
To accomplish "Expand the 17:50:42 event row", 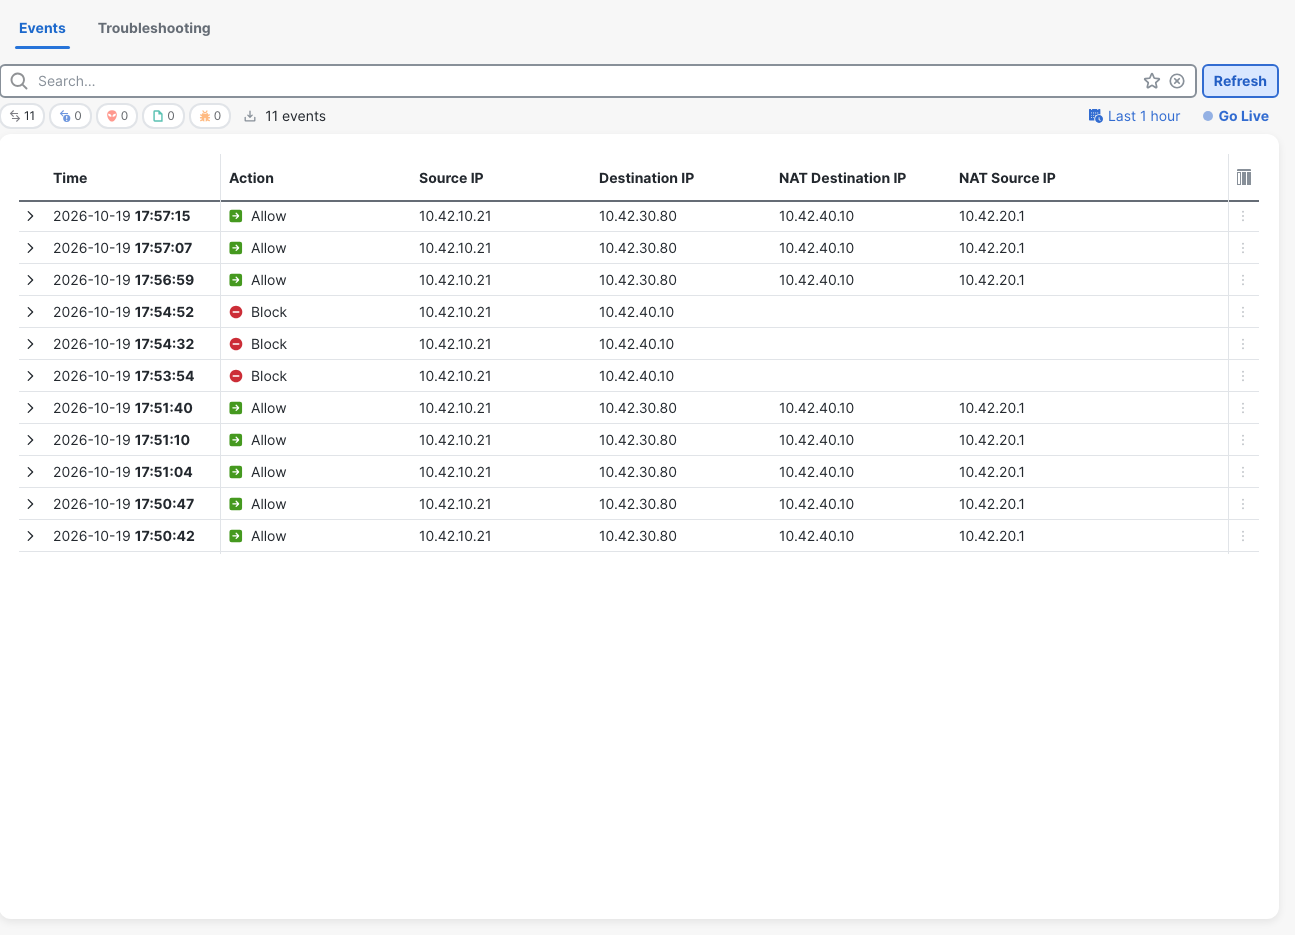I will pos(31,536).
